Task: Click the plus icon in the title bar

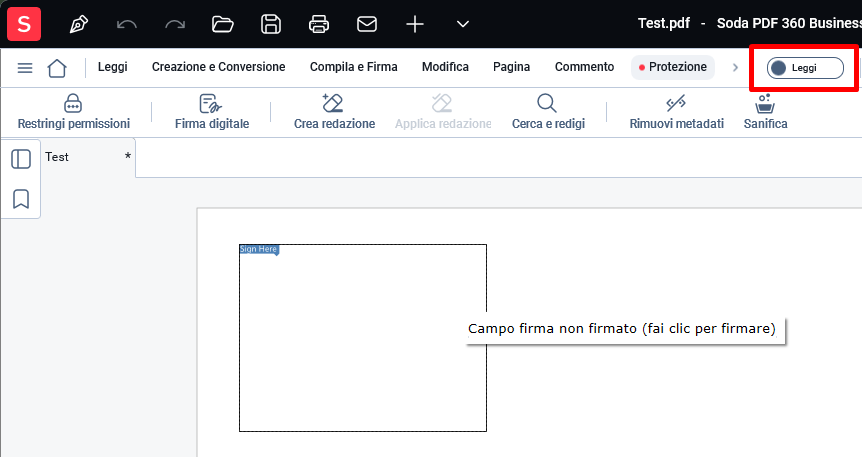Action: pyautogui.click(x=415, y=24)
